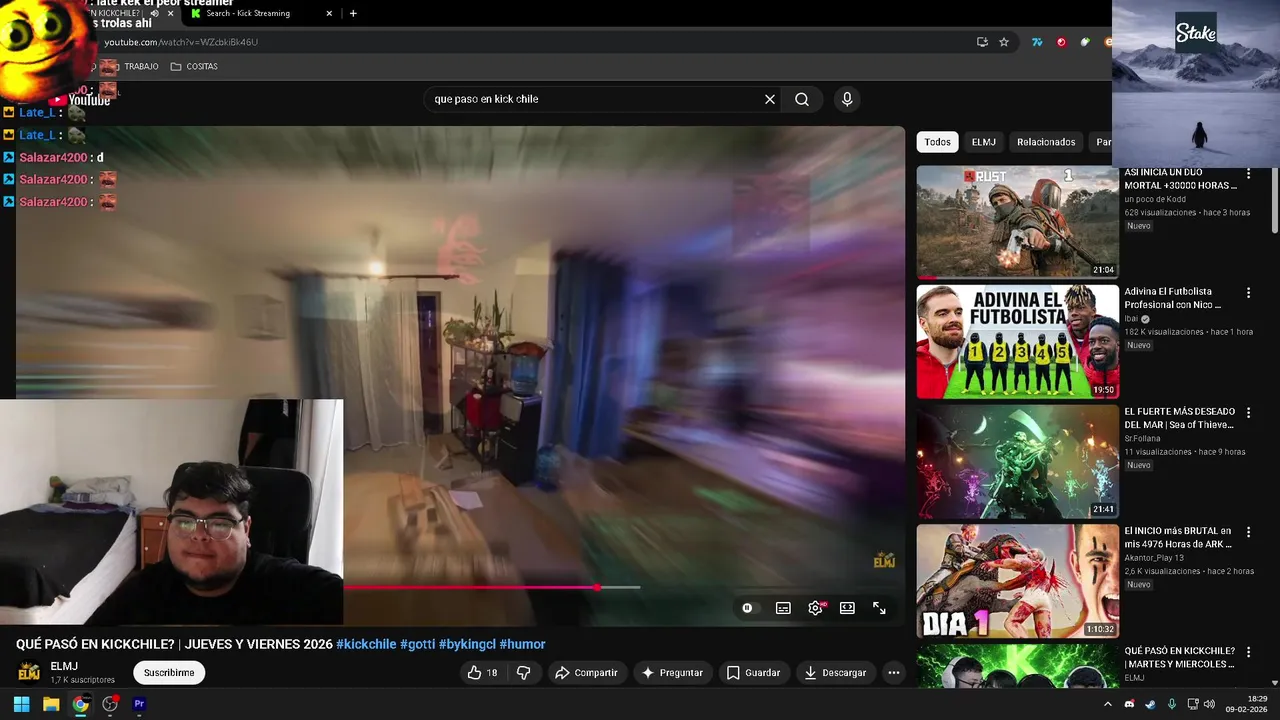The height and width of the screenshot is (720, 1280).
Task: Select the Relacionados filter chip
Action: coord(1046,142)
